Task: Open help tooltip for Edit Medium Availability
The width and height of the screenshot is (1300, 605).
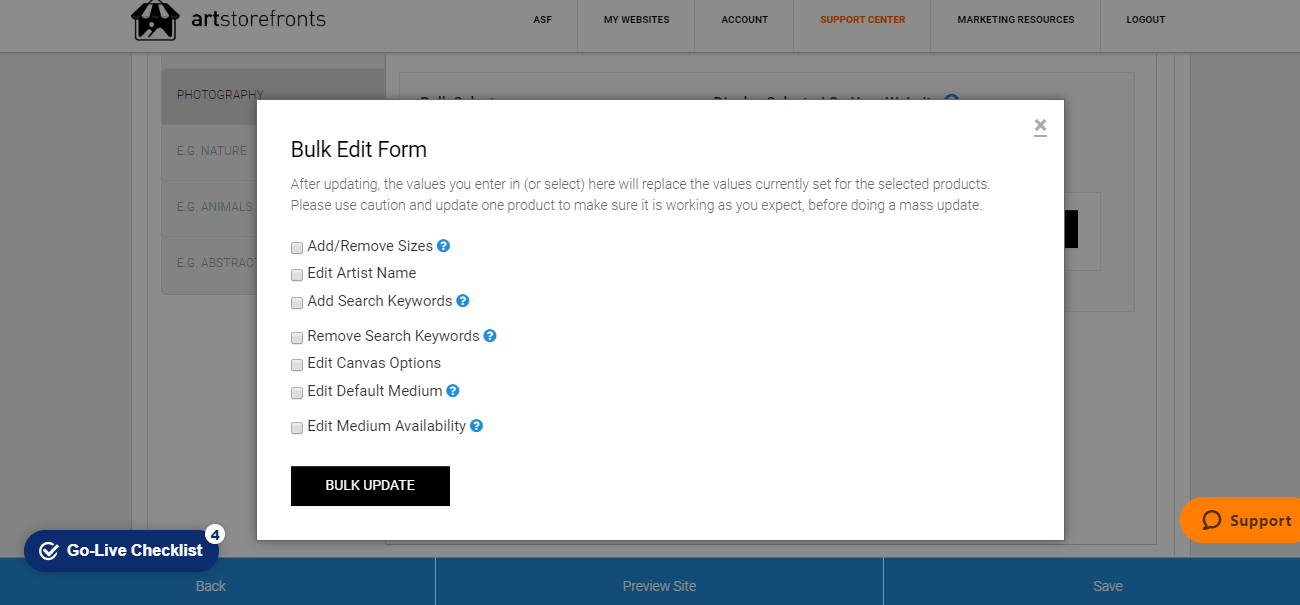Action: (476, 425)
